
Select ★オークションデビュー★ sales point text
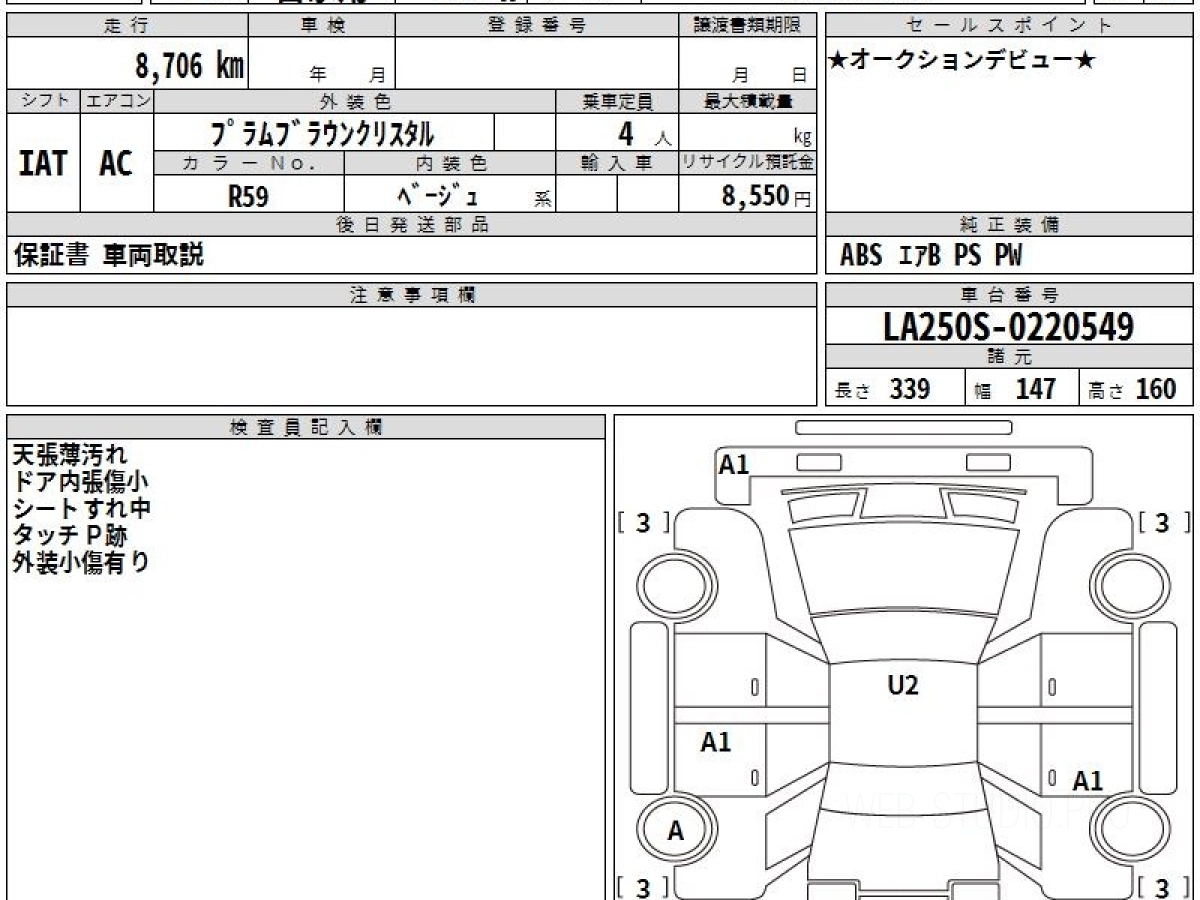[x=962, y=61]
